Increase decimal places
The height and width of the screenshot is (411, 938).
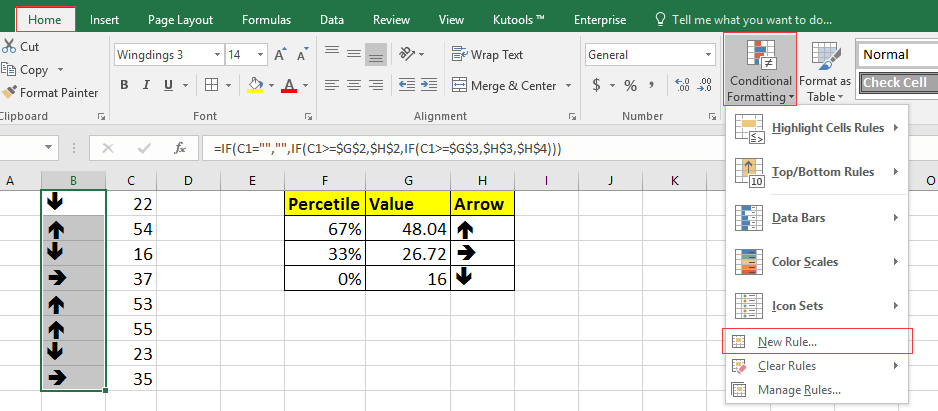click(681, 86)
